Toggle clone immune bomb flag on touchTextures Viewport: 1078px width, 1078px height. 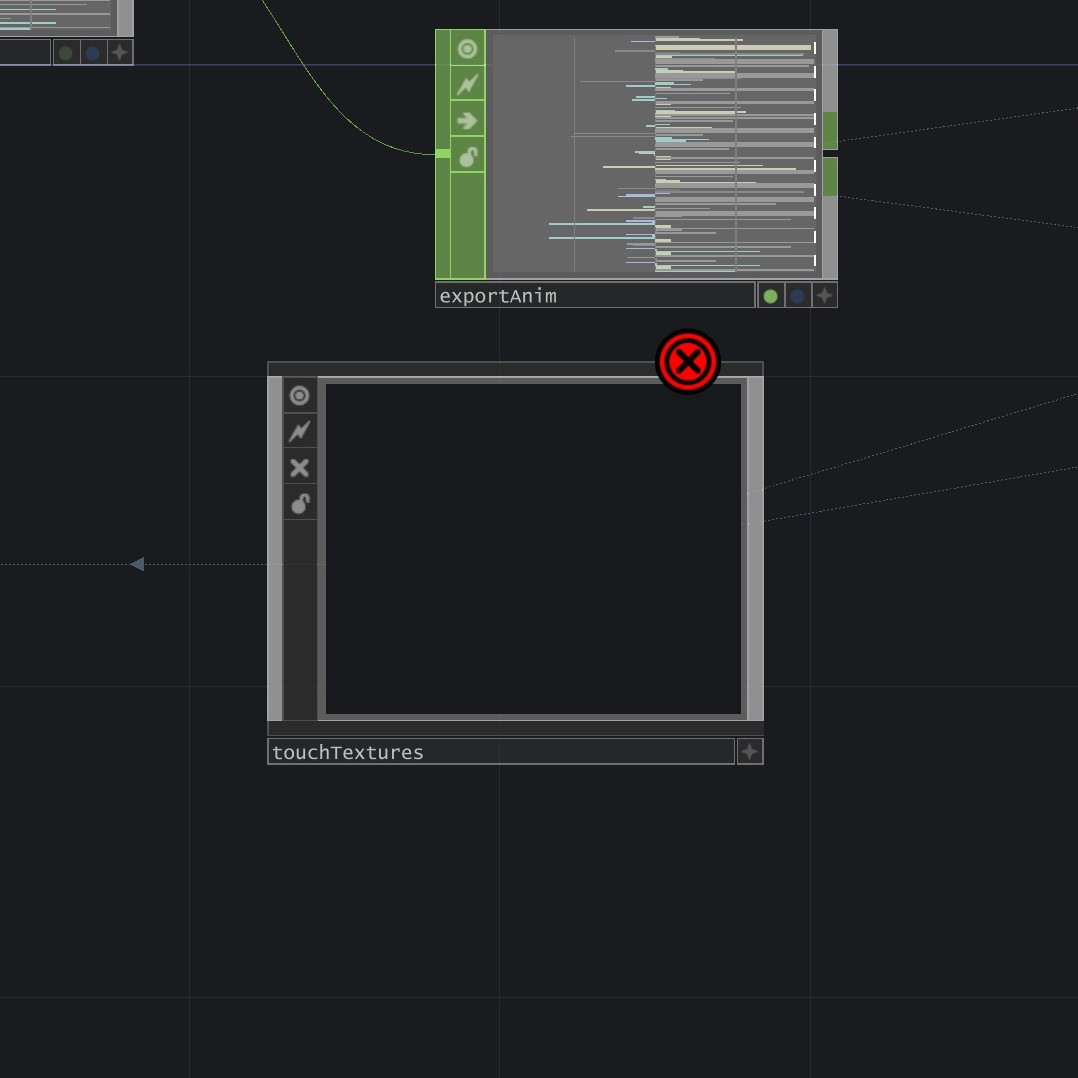299,503
